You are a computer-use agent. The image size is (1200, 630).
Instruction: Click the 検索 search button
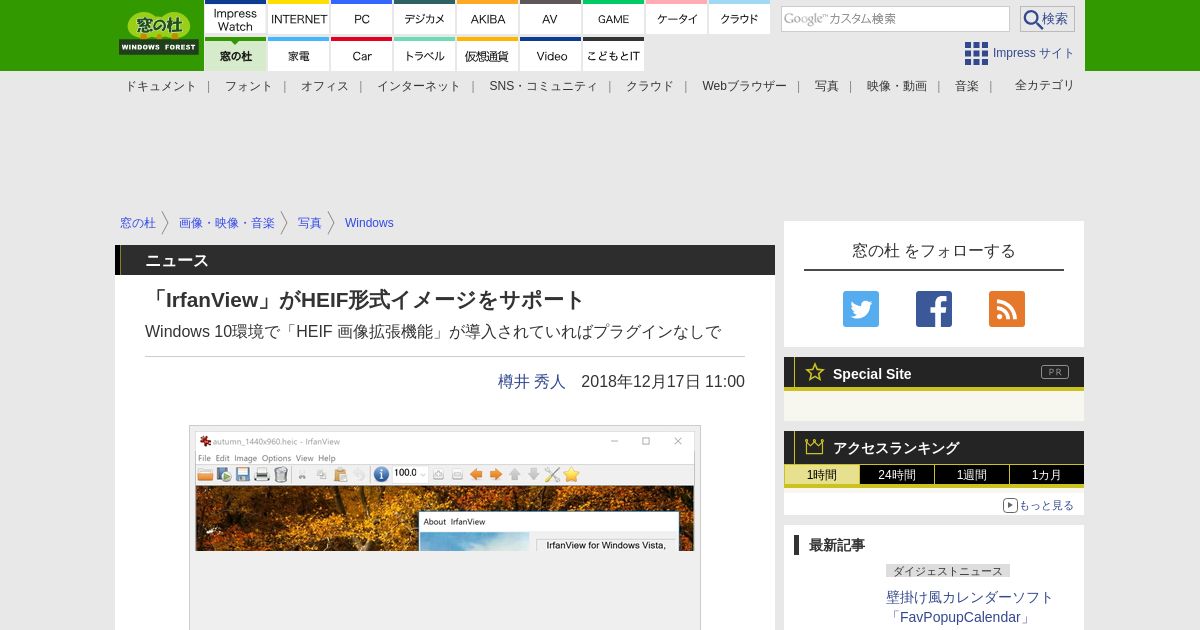(x=1047, y=19)
